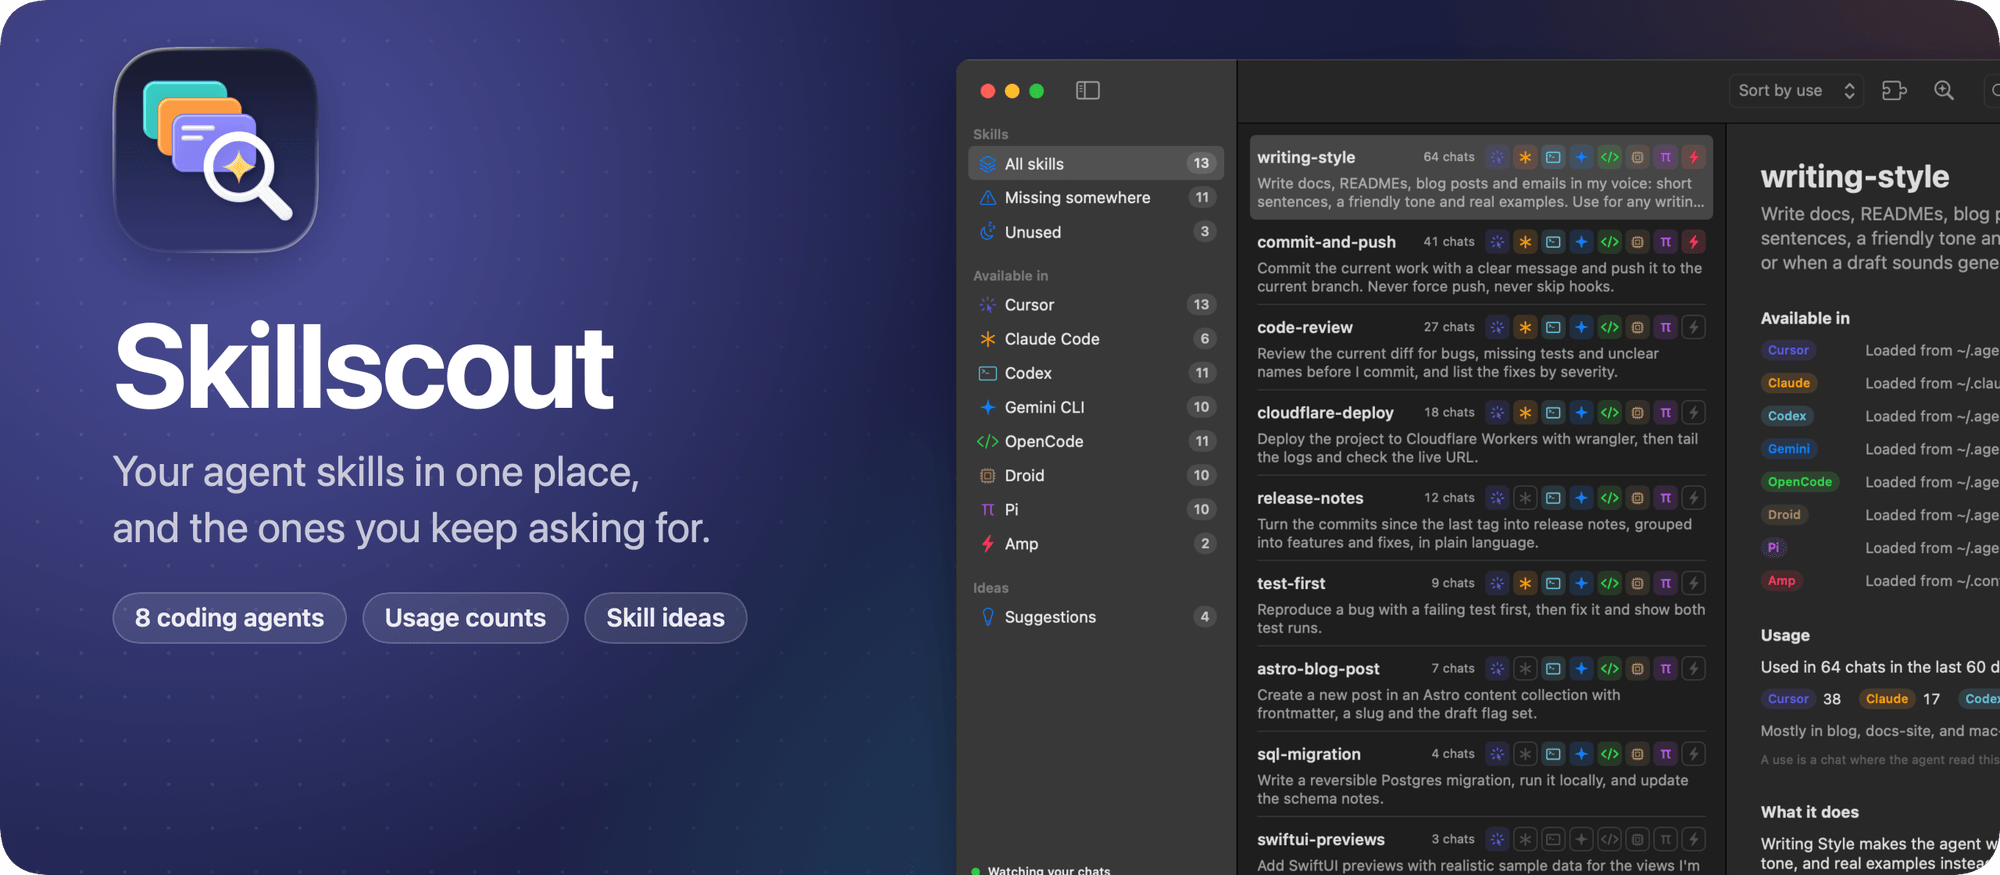Click Claude tag under Available in
Viewport: 2000px width, 875px height.
pyautogui.click(x=1789, y=383)
